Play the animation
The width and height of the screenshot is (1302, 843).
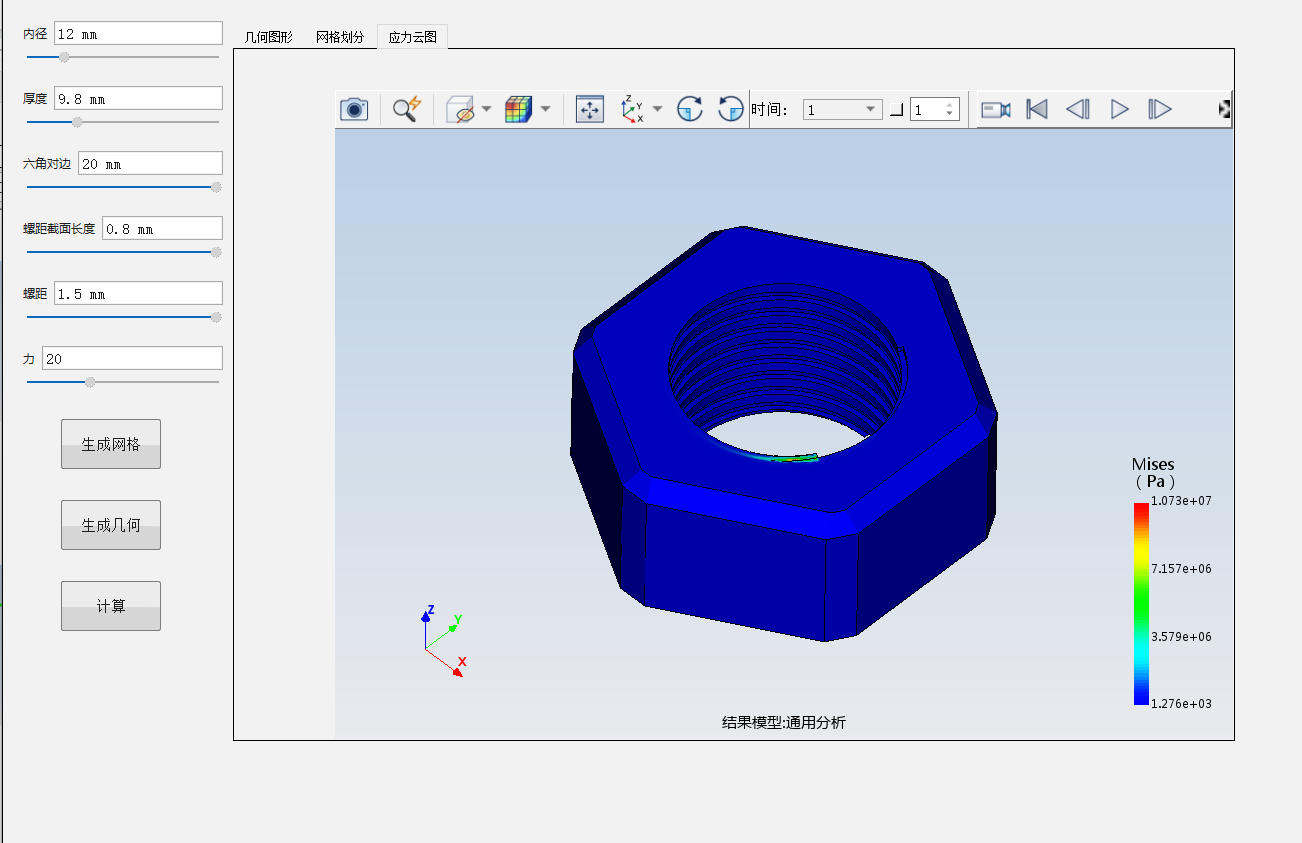tap(1120, 109)
